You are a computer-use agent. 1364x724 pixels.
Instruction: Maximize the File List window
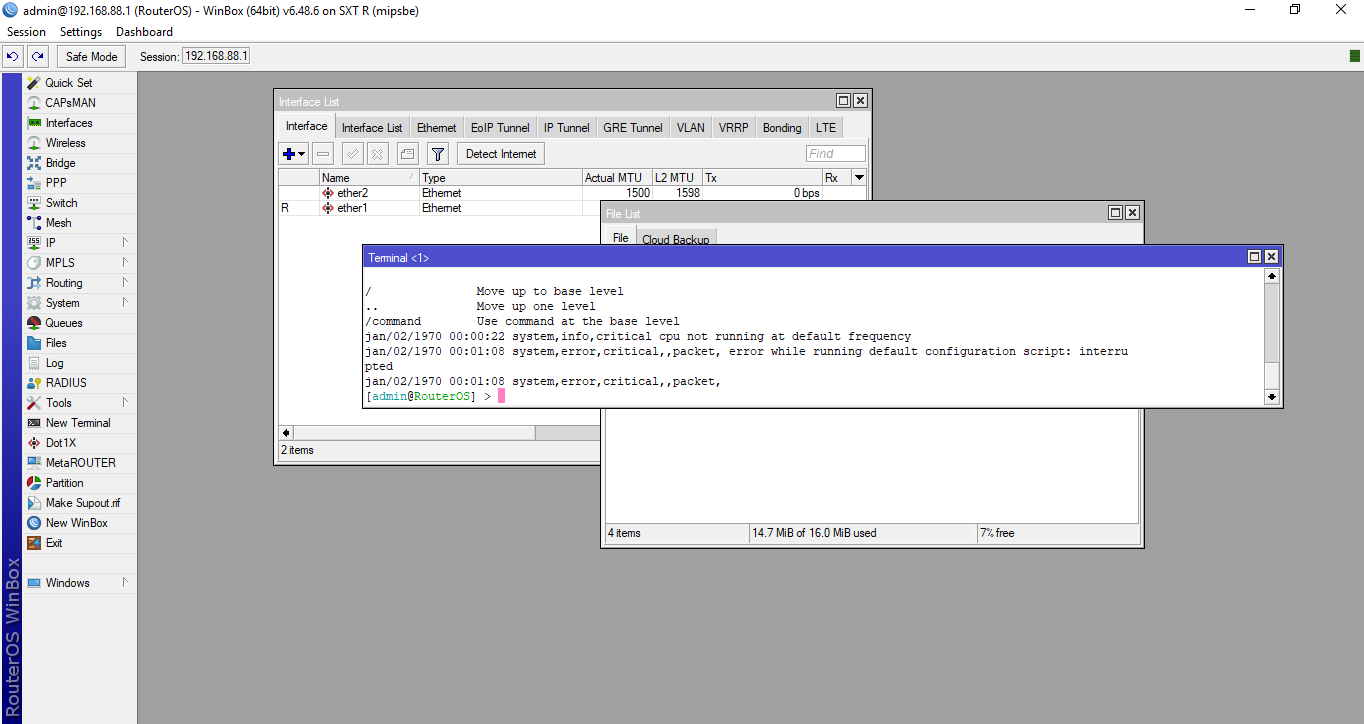pyautogui.click(x=1115, y=213)
